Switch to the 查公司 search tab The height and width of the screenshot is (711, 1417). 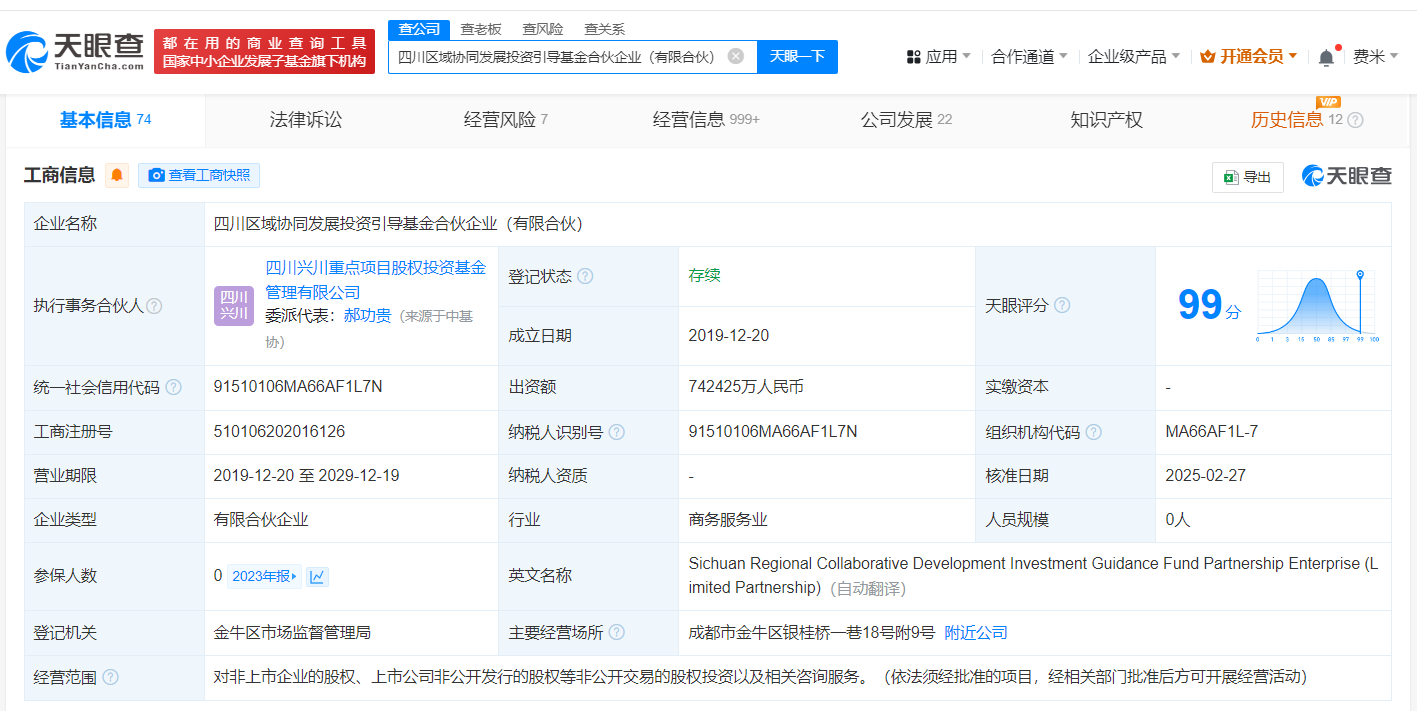[419, 29]
